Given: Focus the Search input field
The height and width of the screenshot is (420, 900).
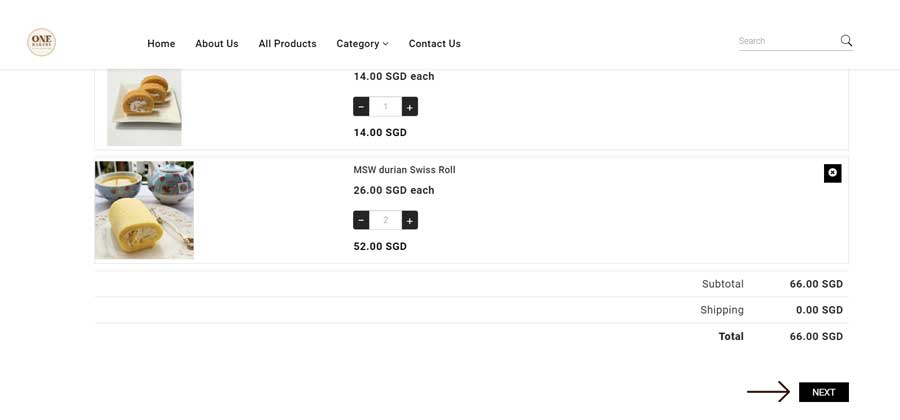Looking at the screenshot, I should click(789, 41).
